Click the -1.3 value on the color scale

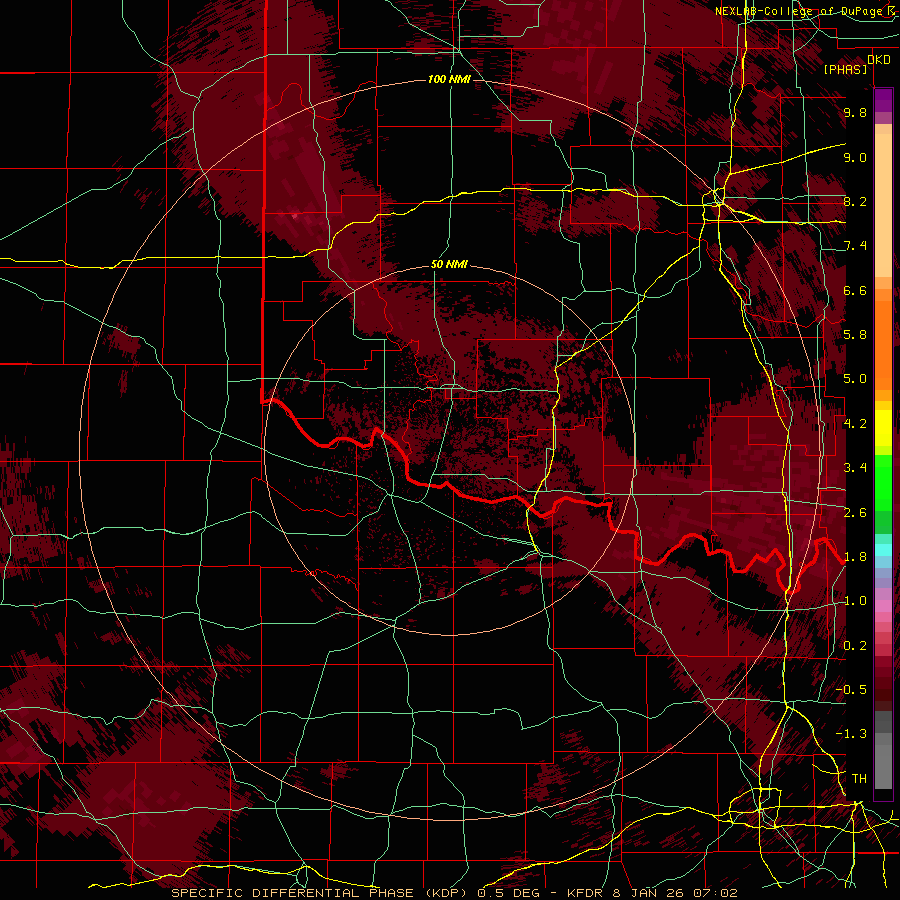851,734
